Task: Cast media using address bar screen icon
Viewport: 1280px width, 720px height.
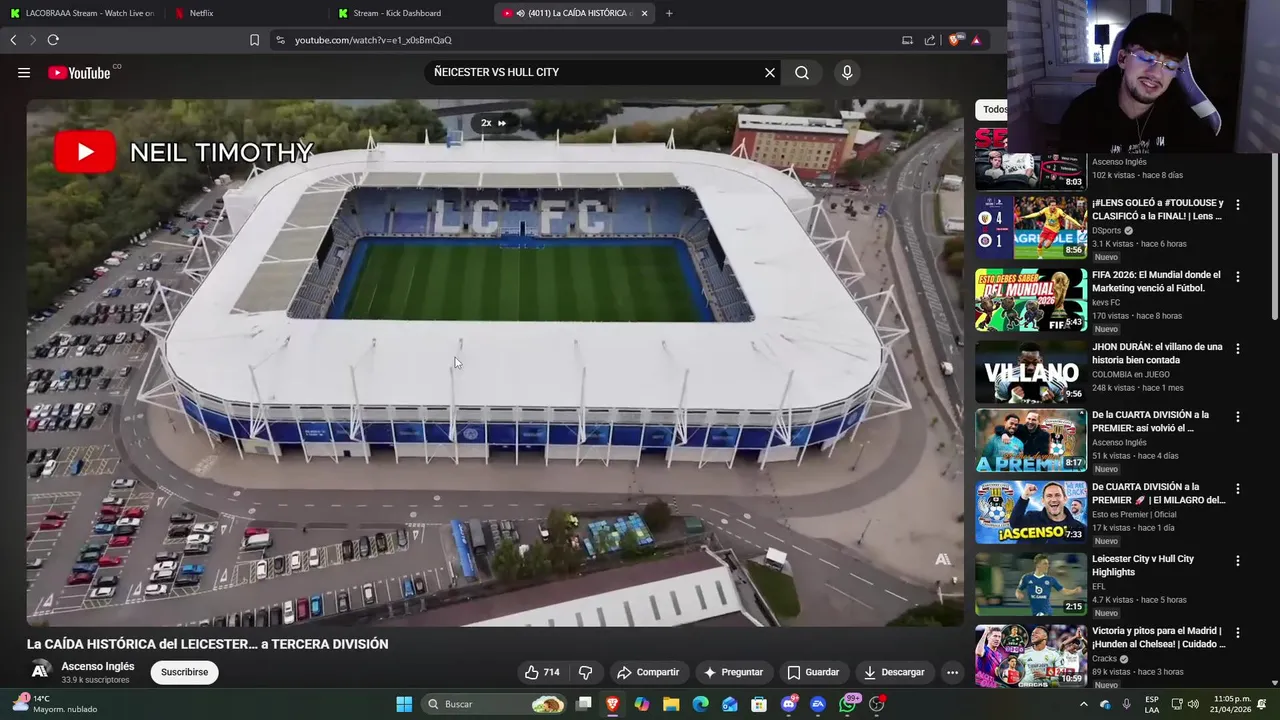Action: 907,40
